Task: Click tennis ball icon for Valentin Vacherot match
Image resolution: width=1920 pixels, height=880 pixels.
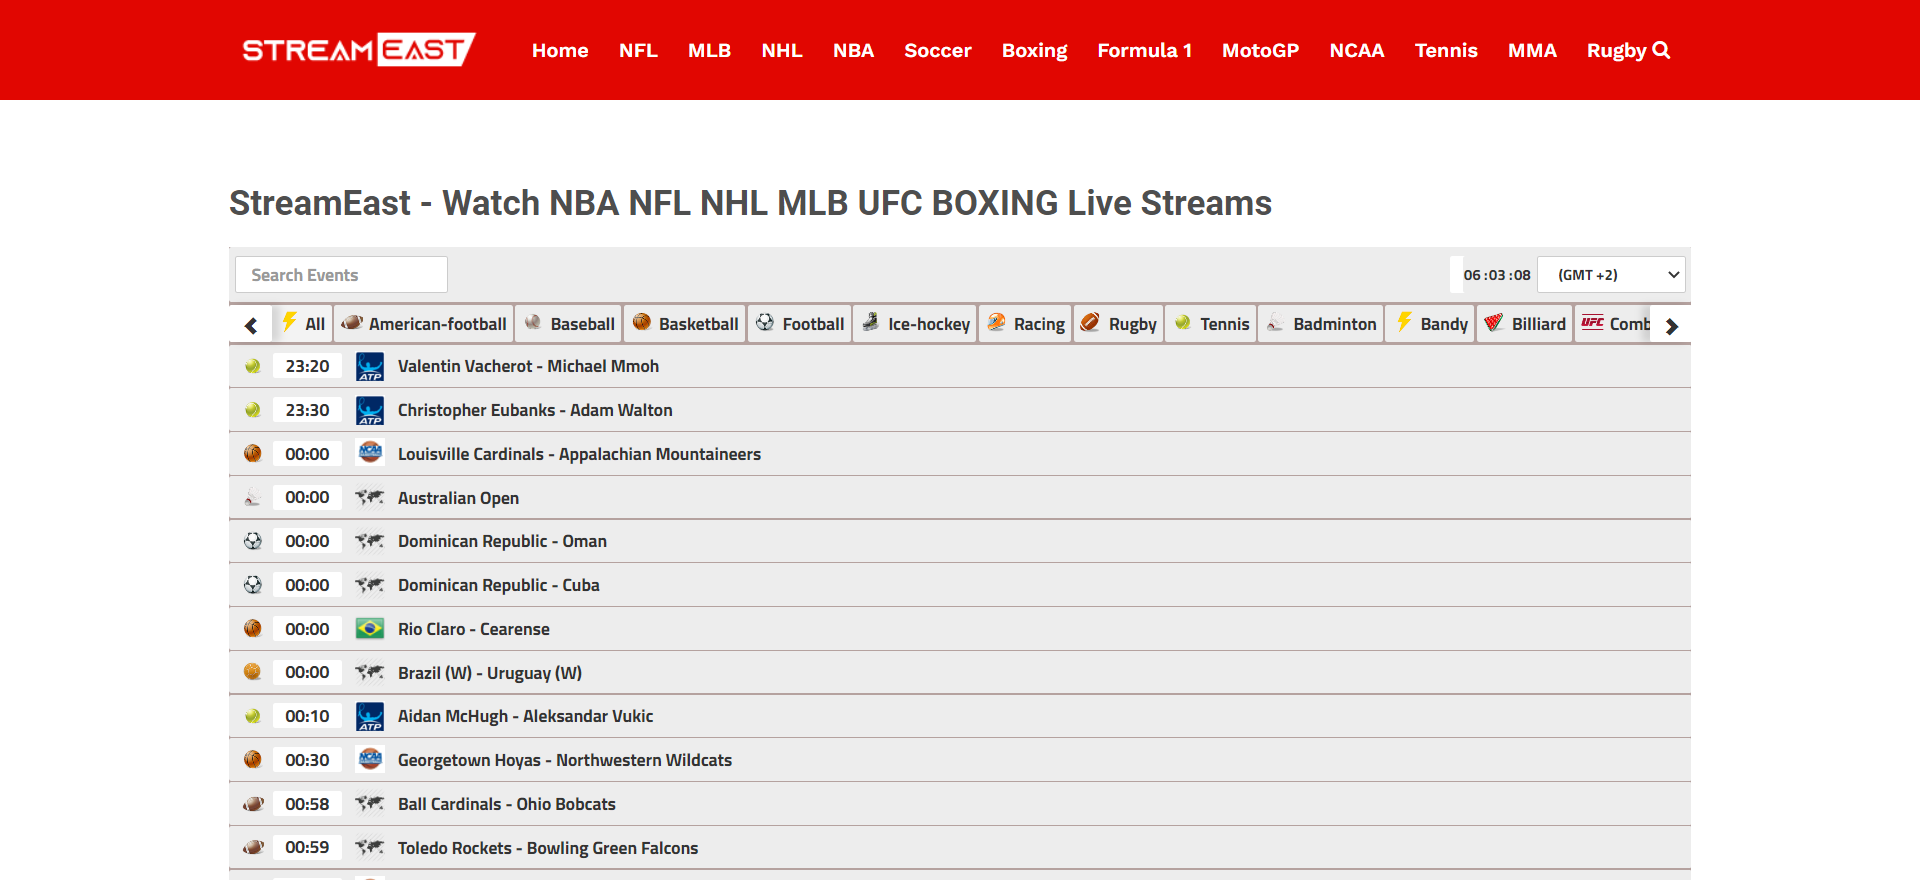Action: click(x=252, y=366)
